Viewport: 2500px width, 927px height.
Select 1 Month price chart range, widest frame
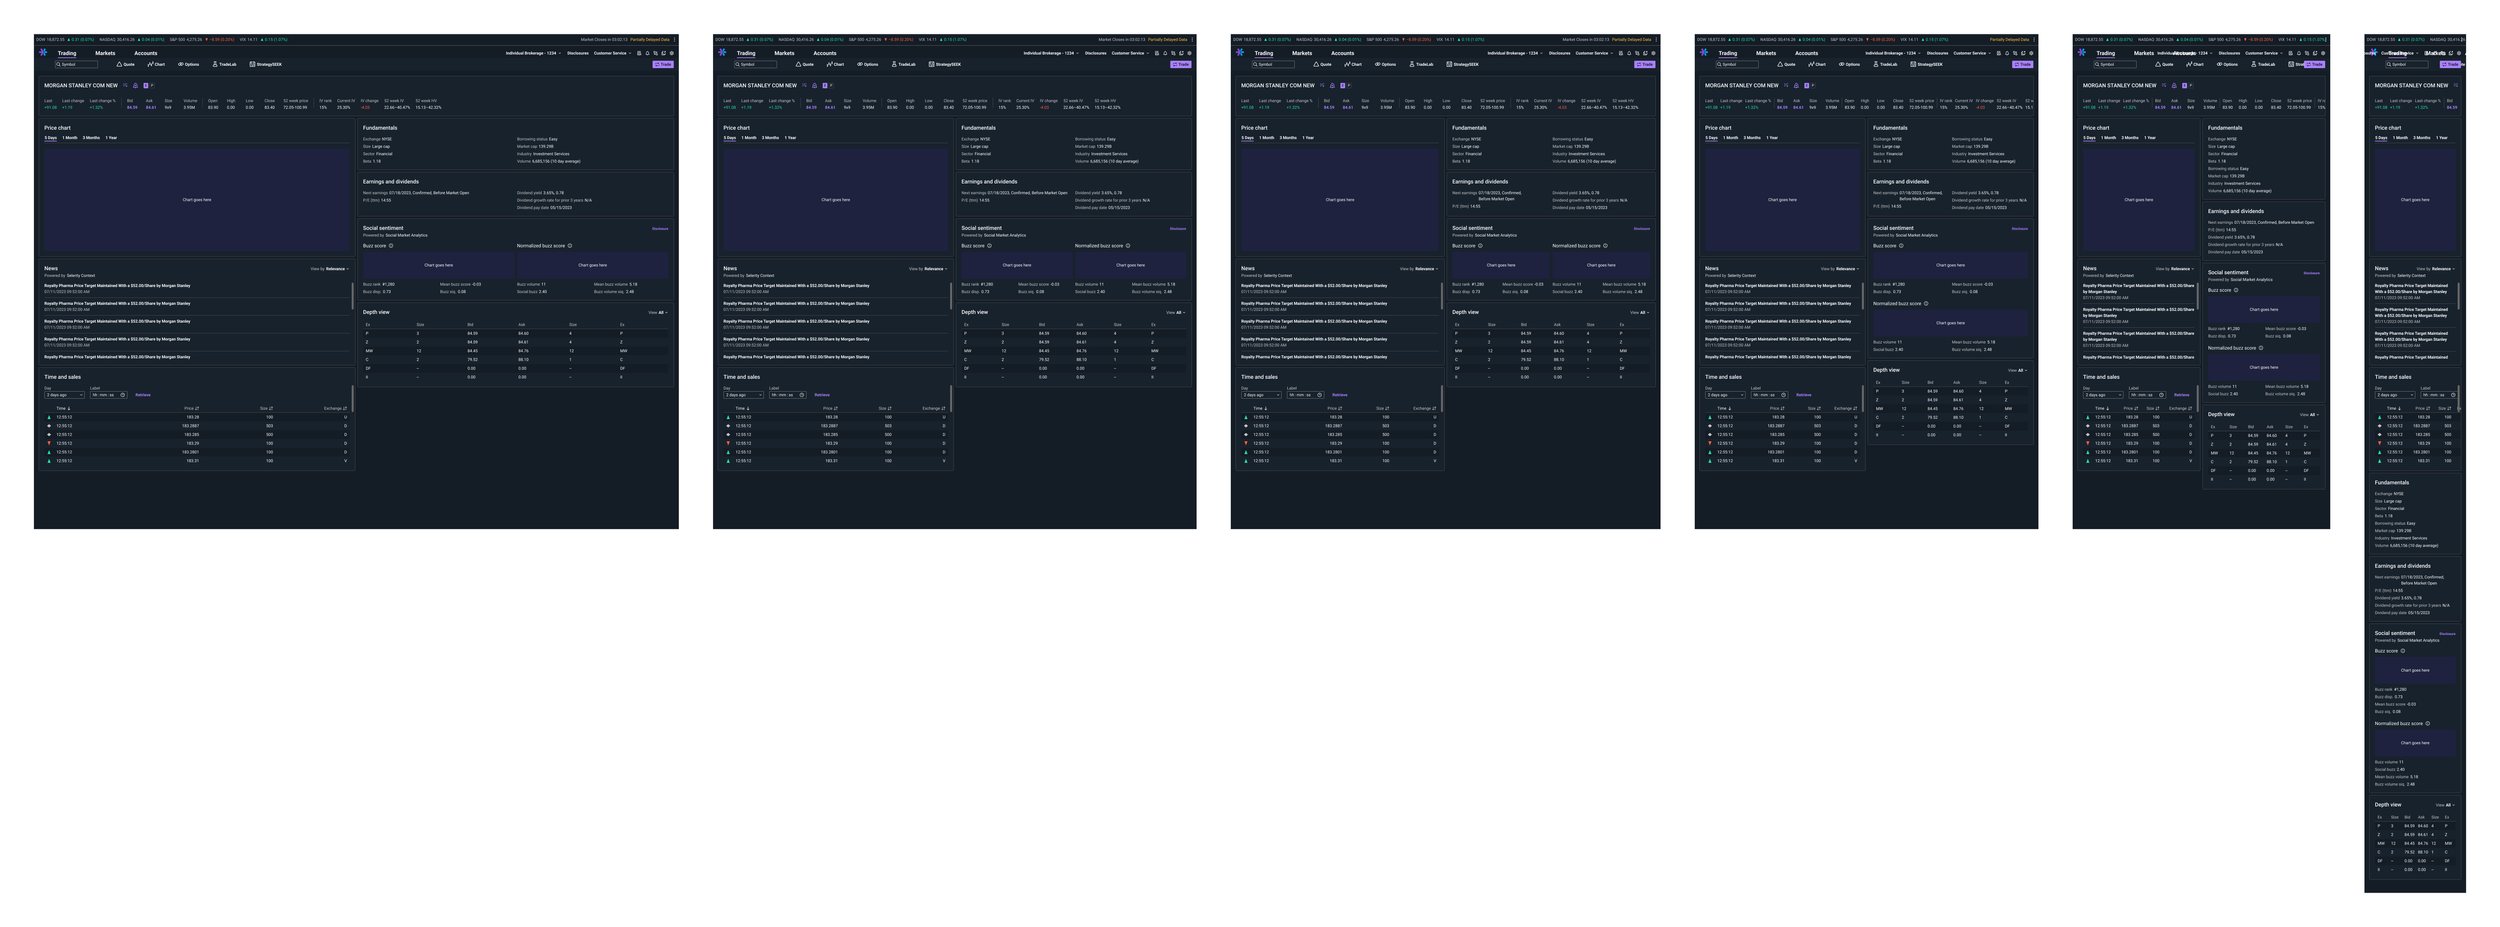tap(70, 138)
